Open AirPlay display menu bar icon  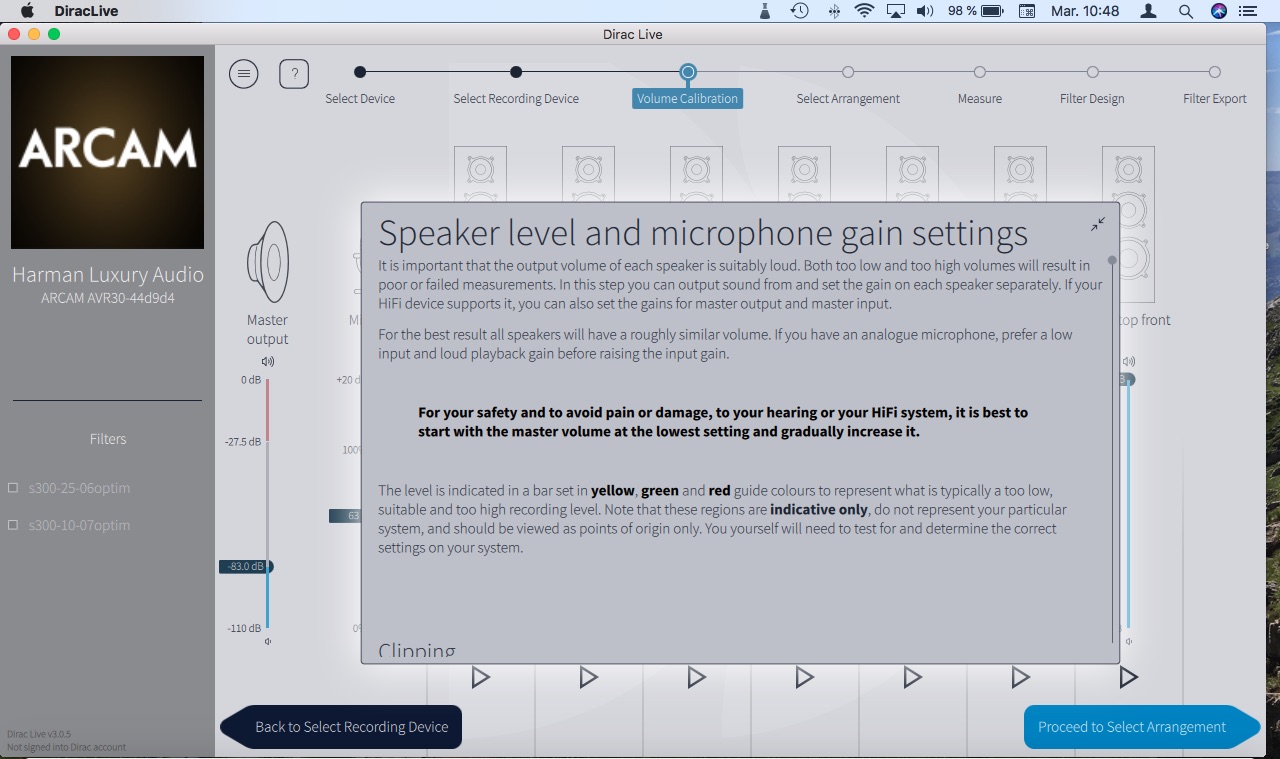coord(896,11)
